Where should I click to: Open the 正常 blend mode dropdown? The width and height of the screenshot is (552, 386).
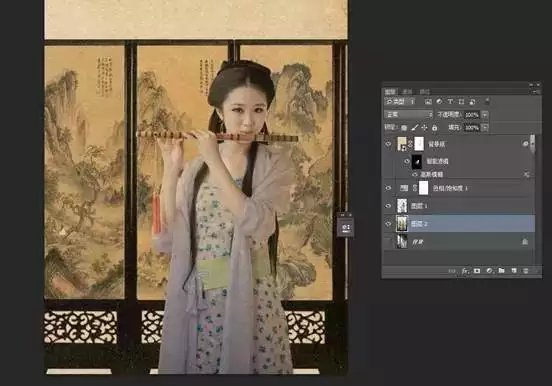tap(408, 114)
